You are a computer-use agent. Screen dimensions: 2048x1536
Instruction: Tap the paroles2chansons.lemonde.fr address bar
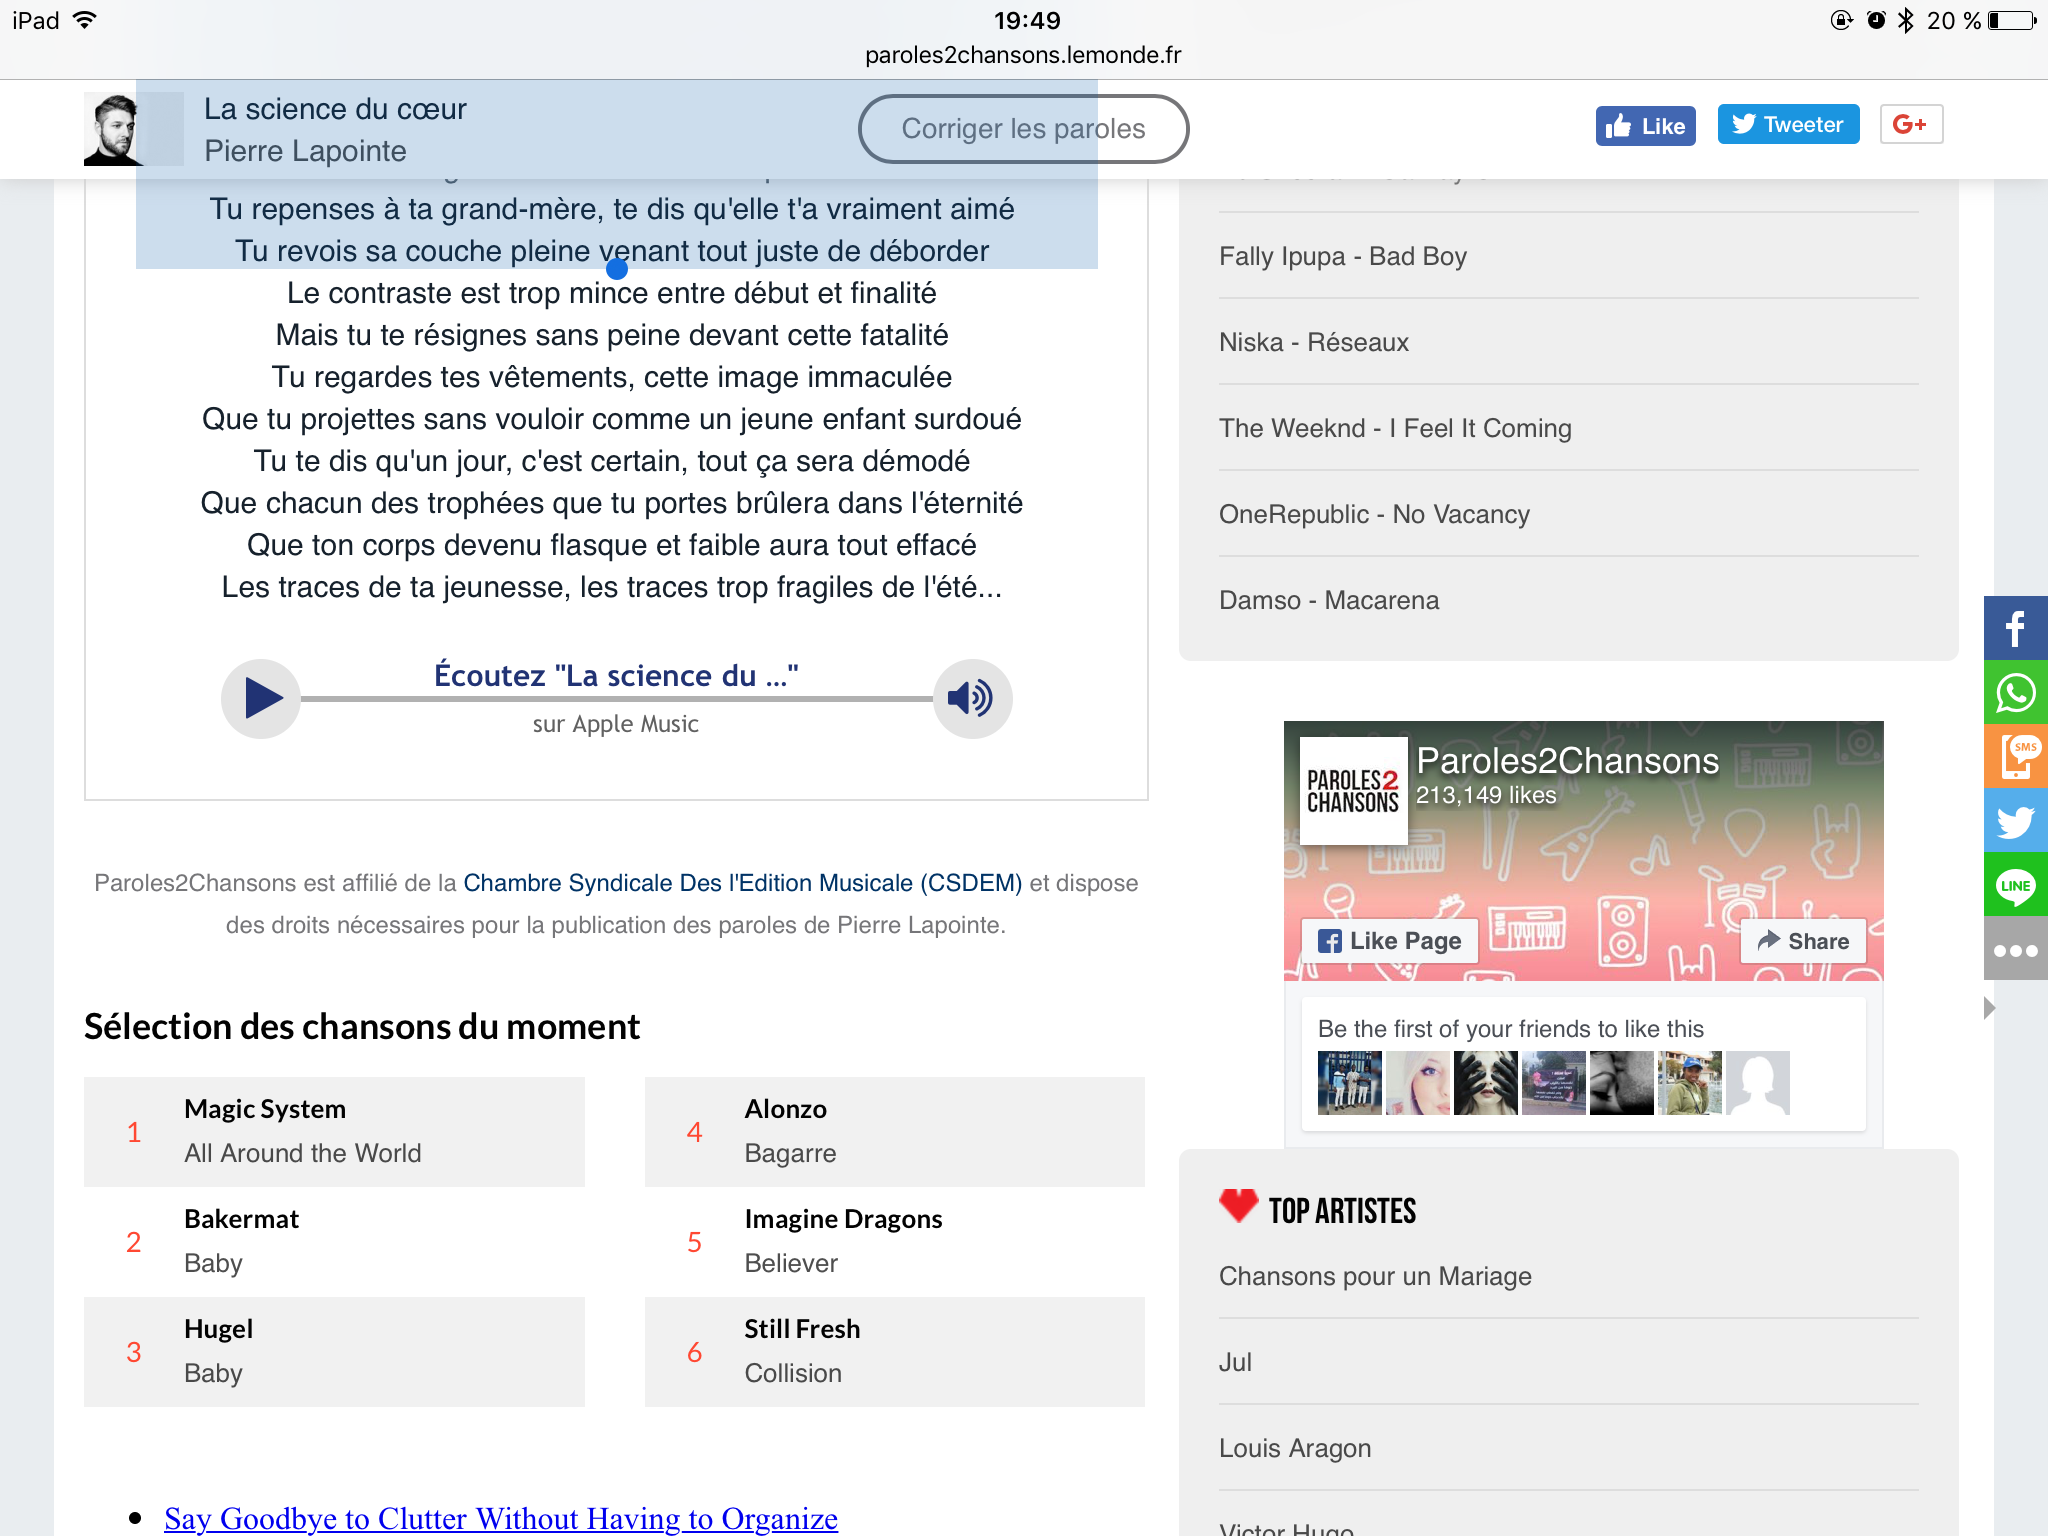(x=1023, y=55)
